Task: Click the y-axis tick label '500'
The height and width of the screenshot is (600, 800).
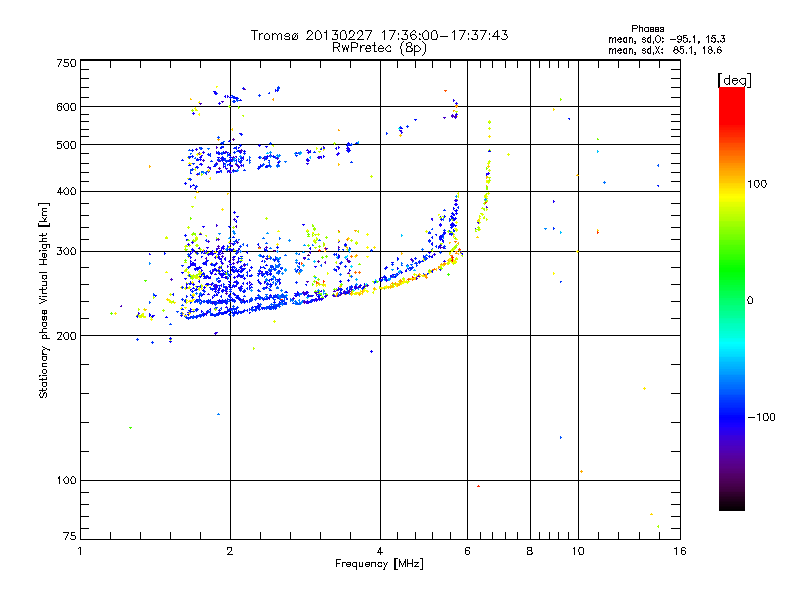Action: click(x=66, y=145)
